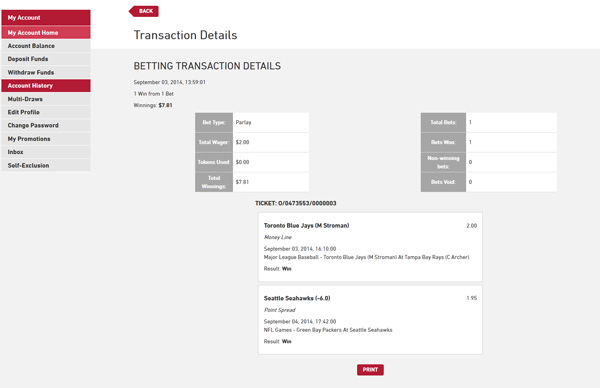Open Withdraw Funds option

(x=46, y=72)
